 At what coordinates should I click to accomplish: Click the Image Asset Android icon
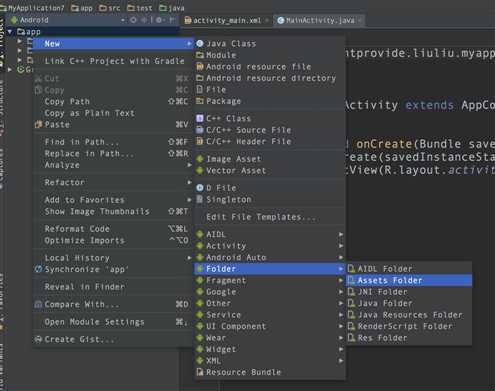click(x=200, y=159)
